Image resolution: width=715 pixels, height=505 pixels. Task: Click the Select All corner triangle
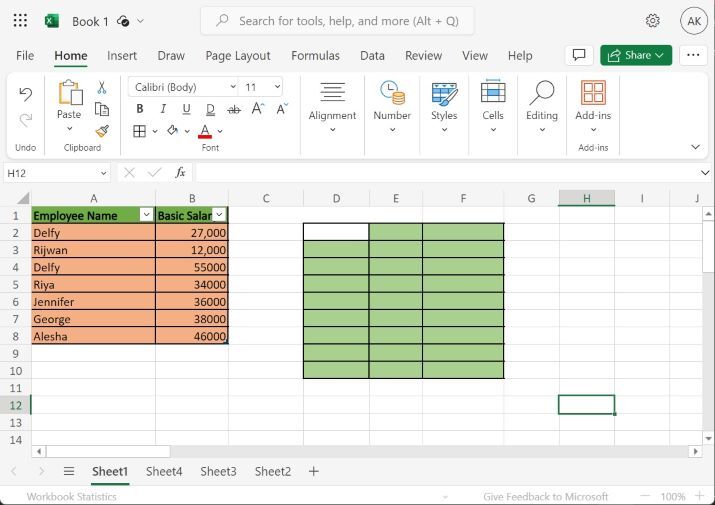[x=23, y=198]
